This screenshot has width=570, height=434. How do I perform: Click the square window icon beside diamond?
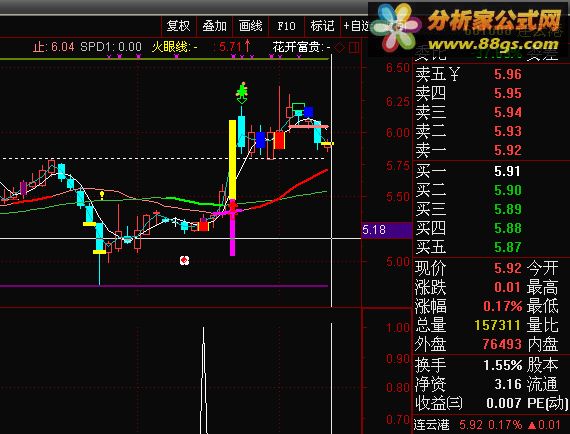354,47
